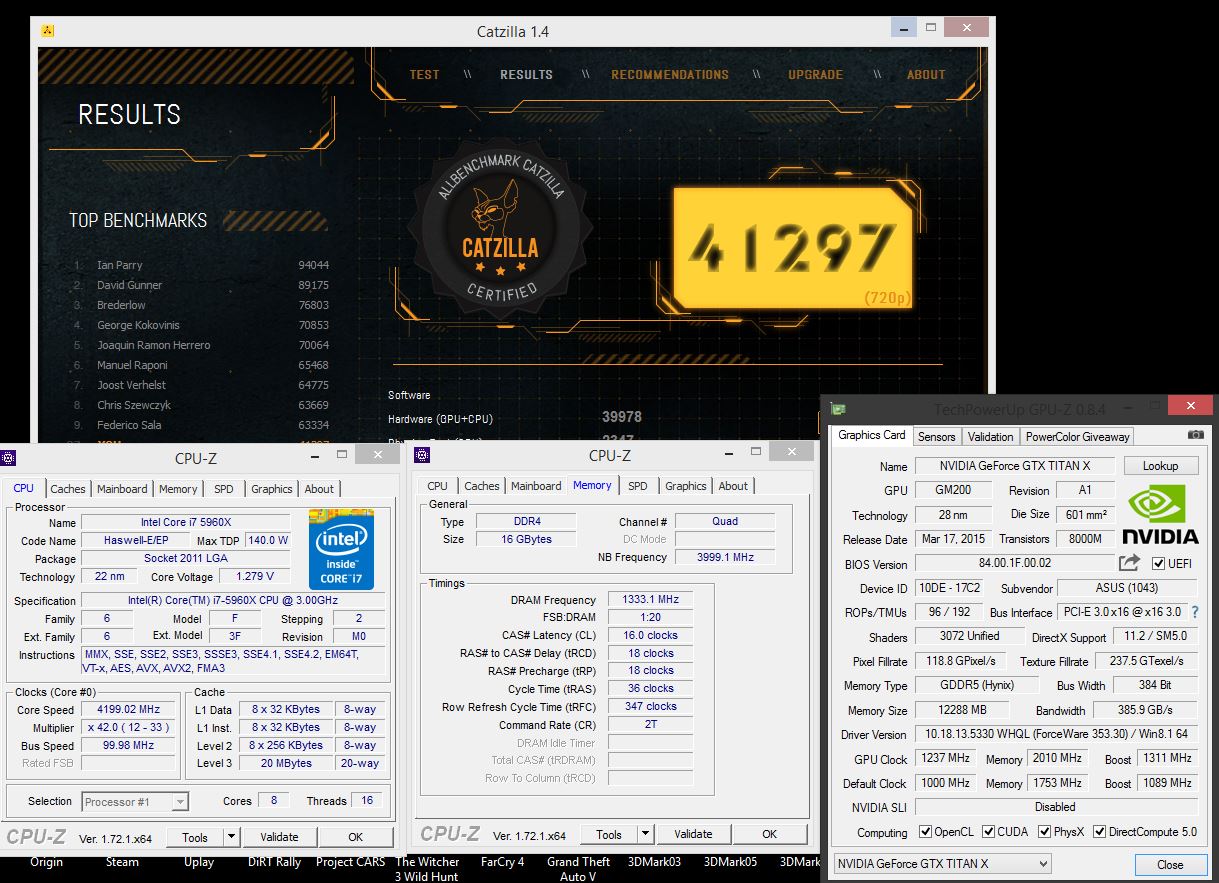1219x883 pixels.
Task: Toggle the CUDA checkbox
Action: point(988,832)
